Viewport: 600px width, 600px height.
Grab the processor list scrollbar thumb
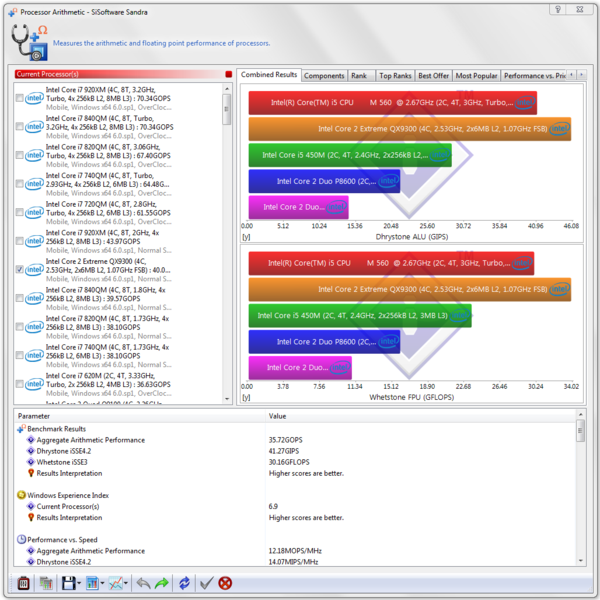click(227, 109)
